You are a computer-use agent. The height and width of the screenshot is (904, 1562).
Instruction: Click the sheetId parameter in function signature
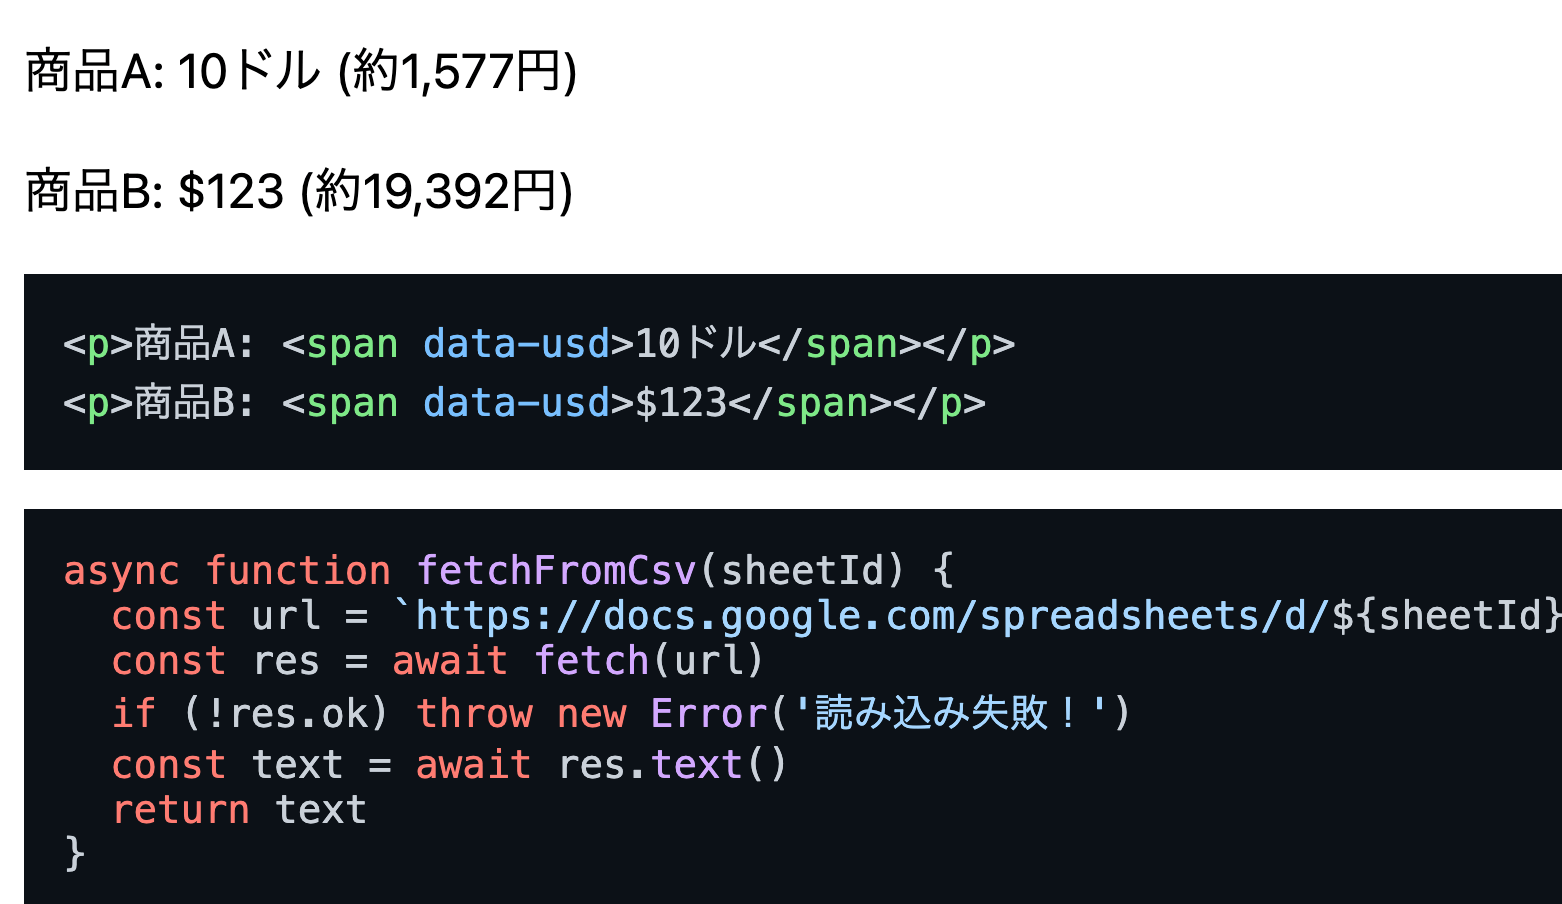pyautogui.click(x=803, y=570)
